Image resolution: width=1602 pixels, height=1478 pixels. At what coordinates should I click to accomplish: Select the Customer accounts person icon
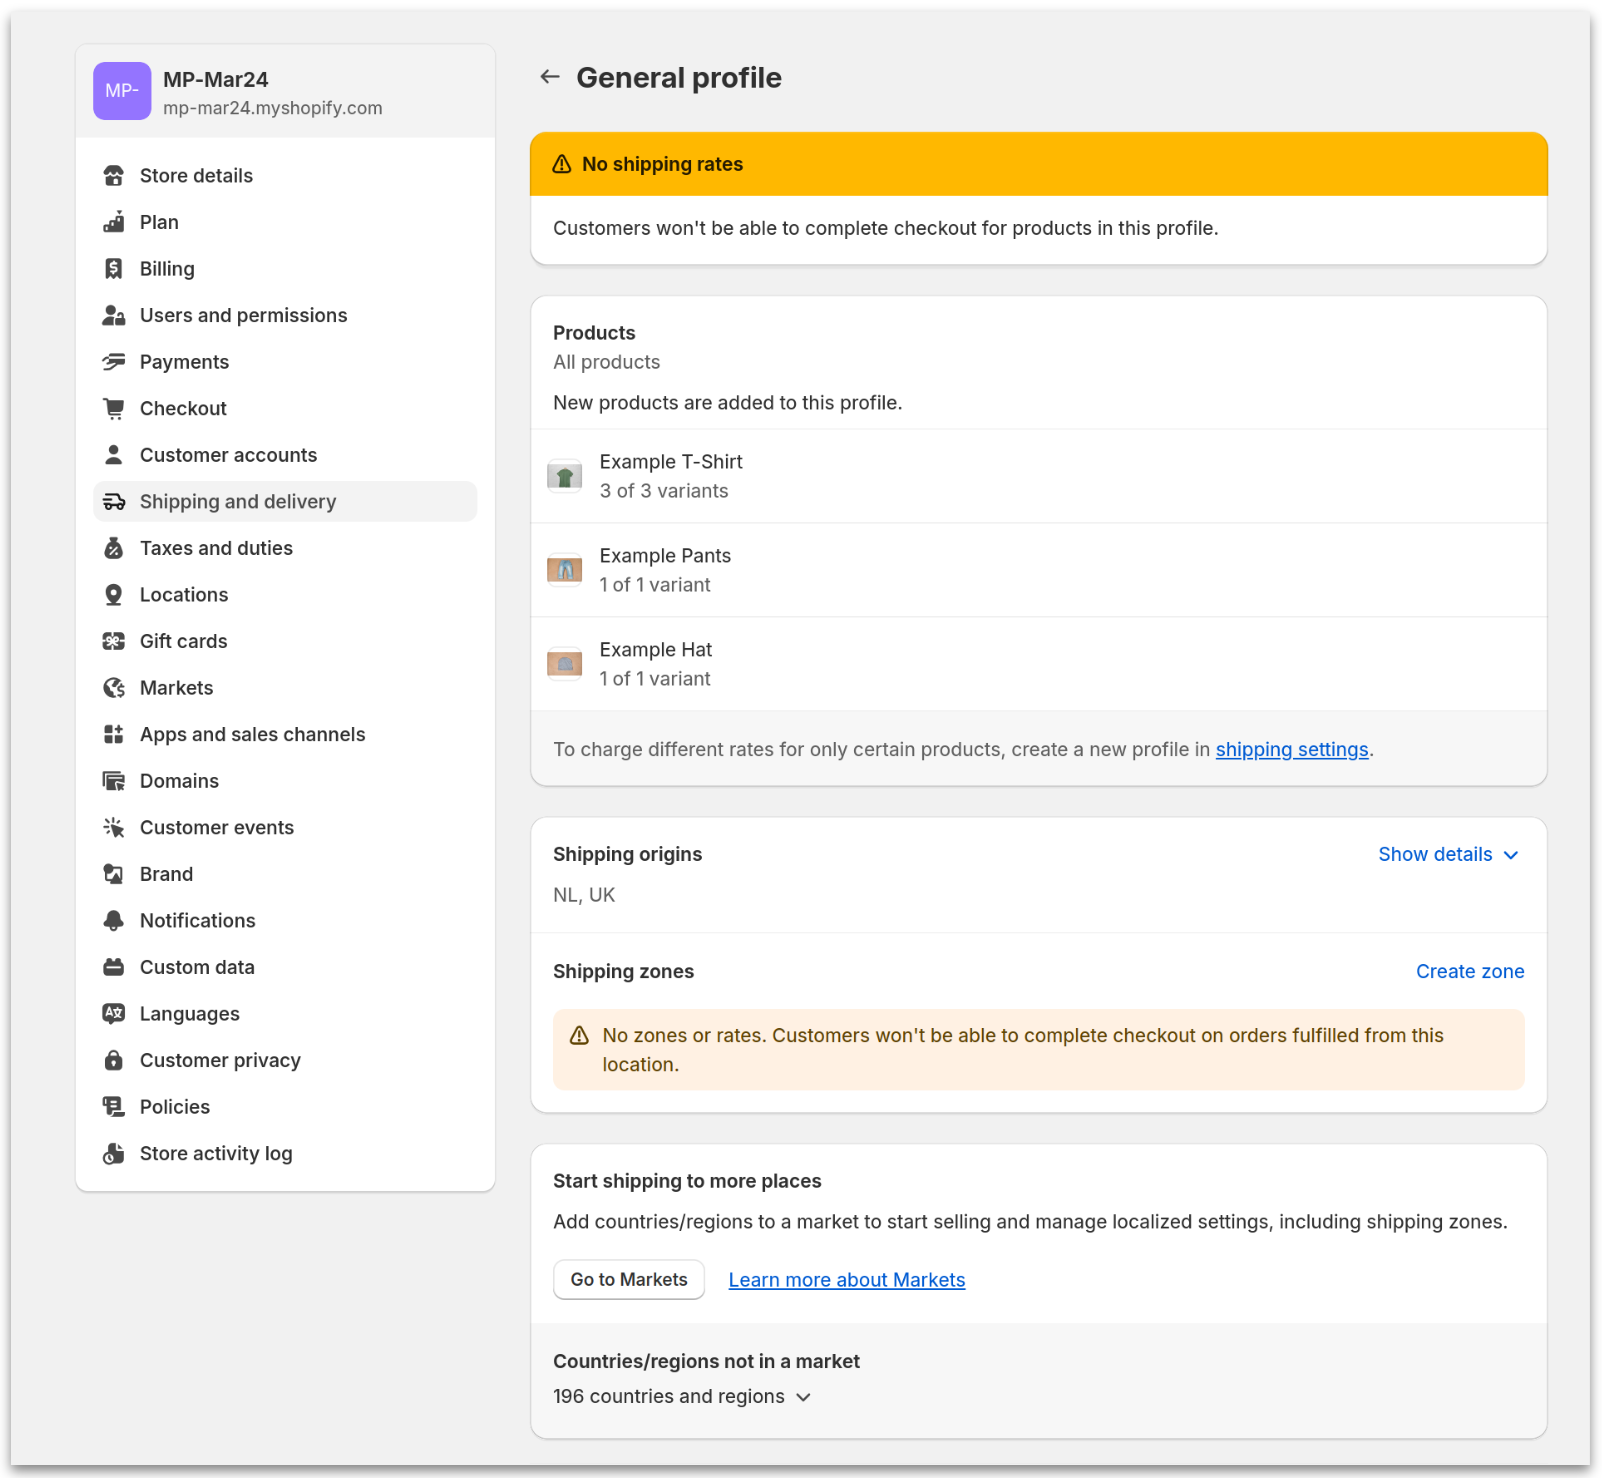point(113,454)
